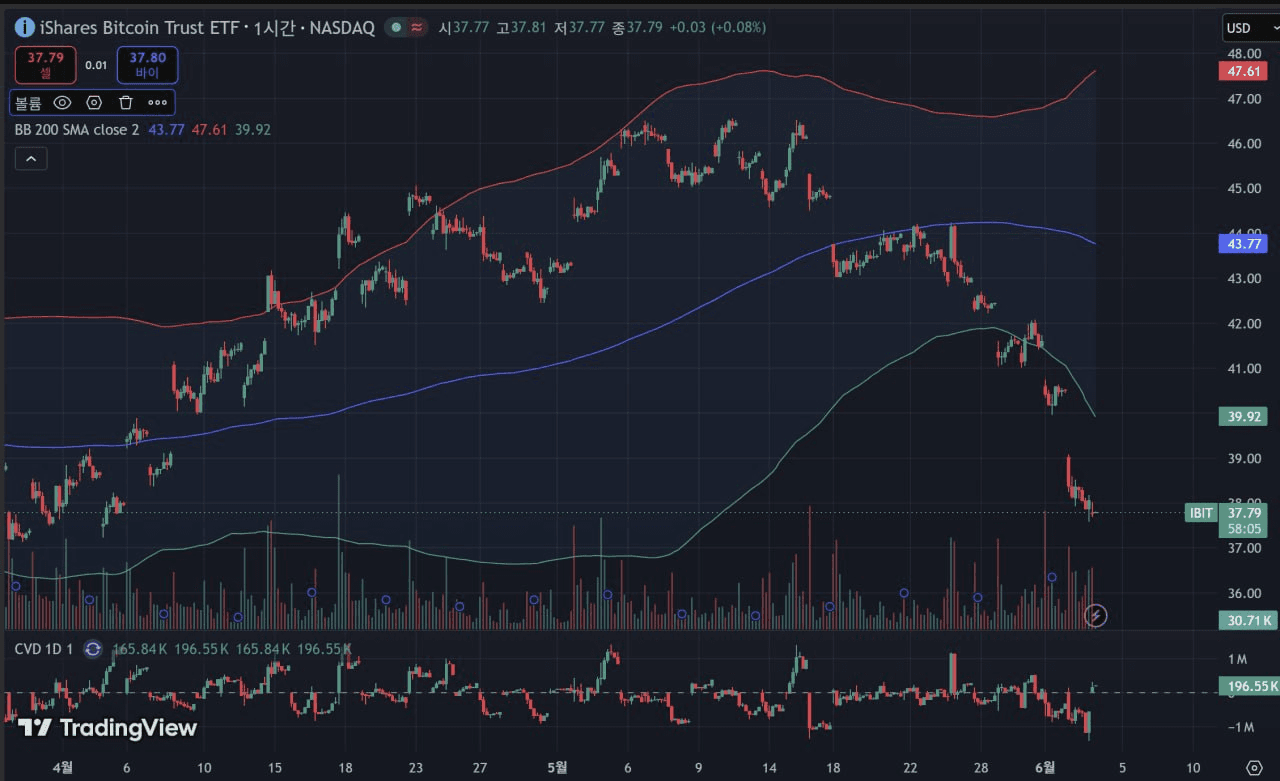Open settings for the 볼륨 indicator
1280x781 pixels.
pos(94,102)
